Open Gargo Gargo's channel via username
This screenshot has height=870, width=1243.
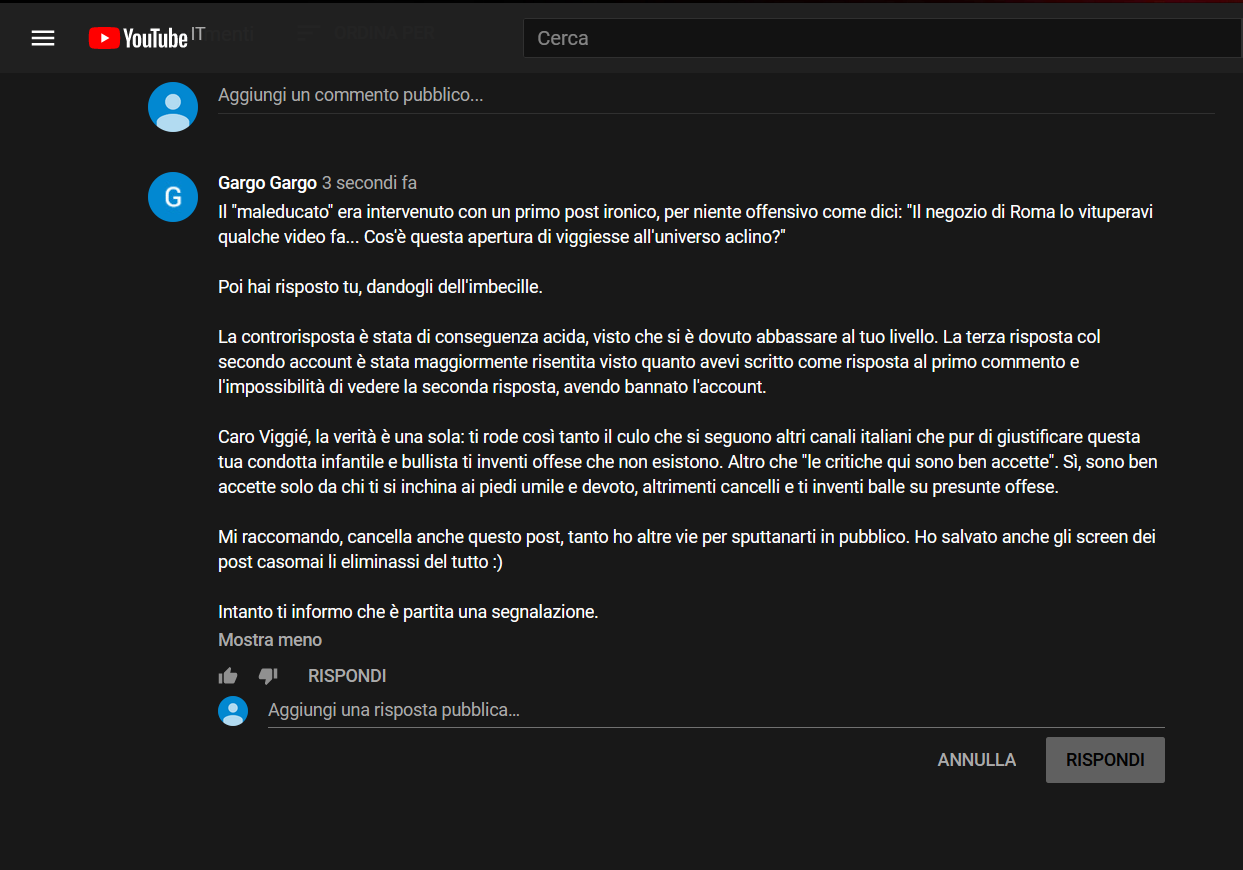coord(267,183)
